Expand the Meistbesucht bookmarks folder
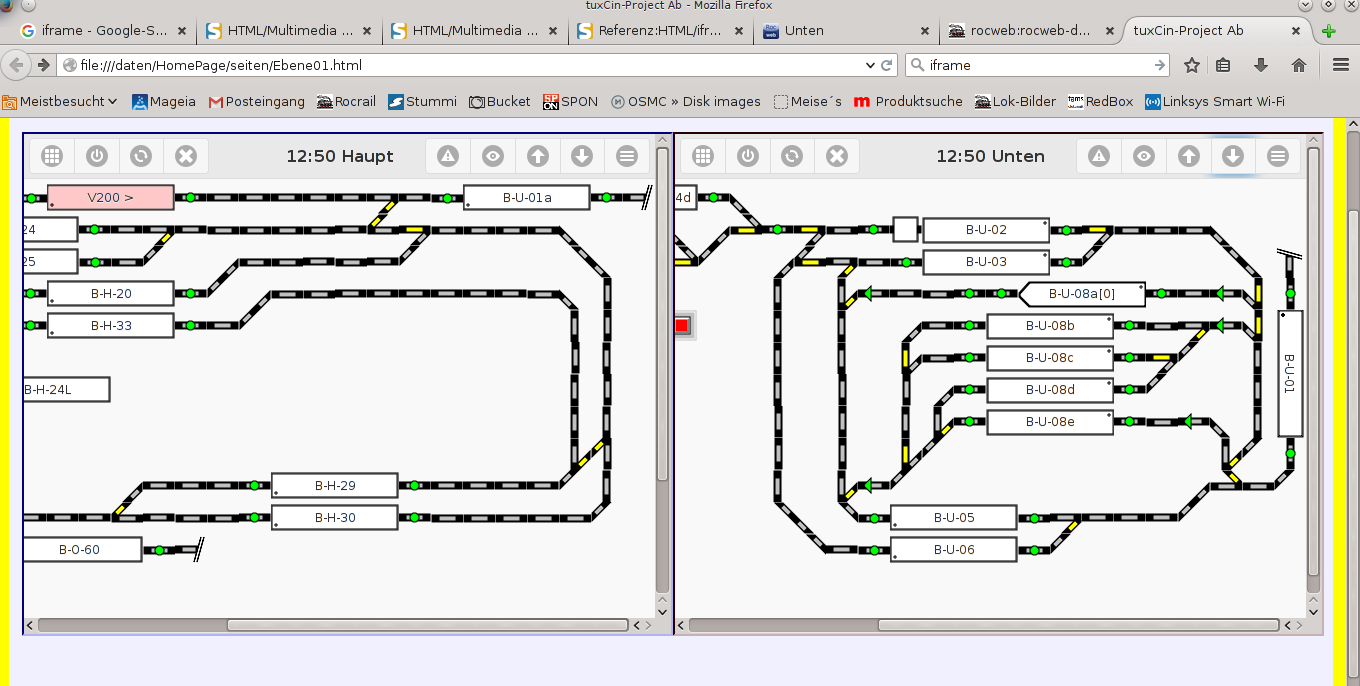Image resolution: width=1360 pixels, height=686 pixels. 60,101
